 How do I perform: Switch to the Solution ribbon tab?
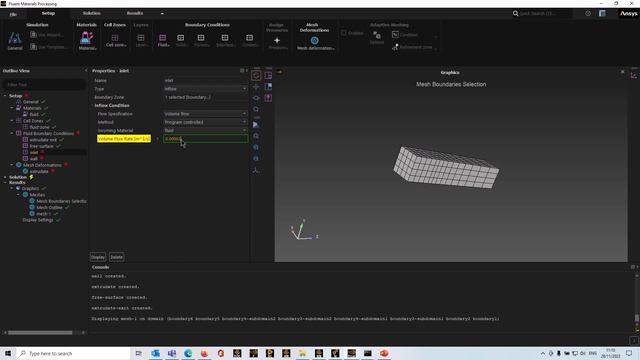click(x=91, y=13)
